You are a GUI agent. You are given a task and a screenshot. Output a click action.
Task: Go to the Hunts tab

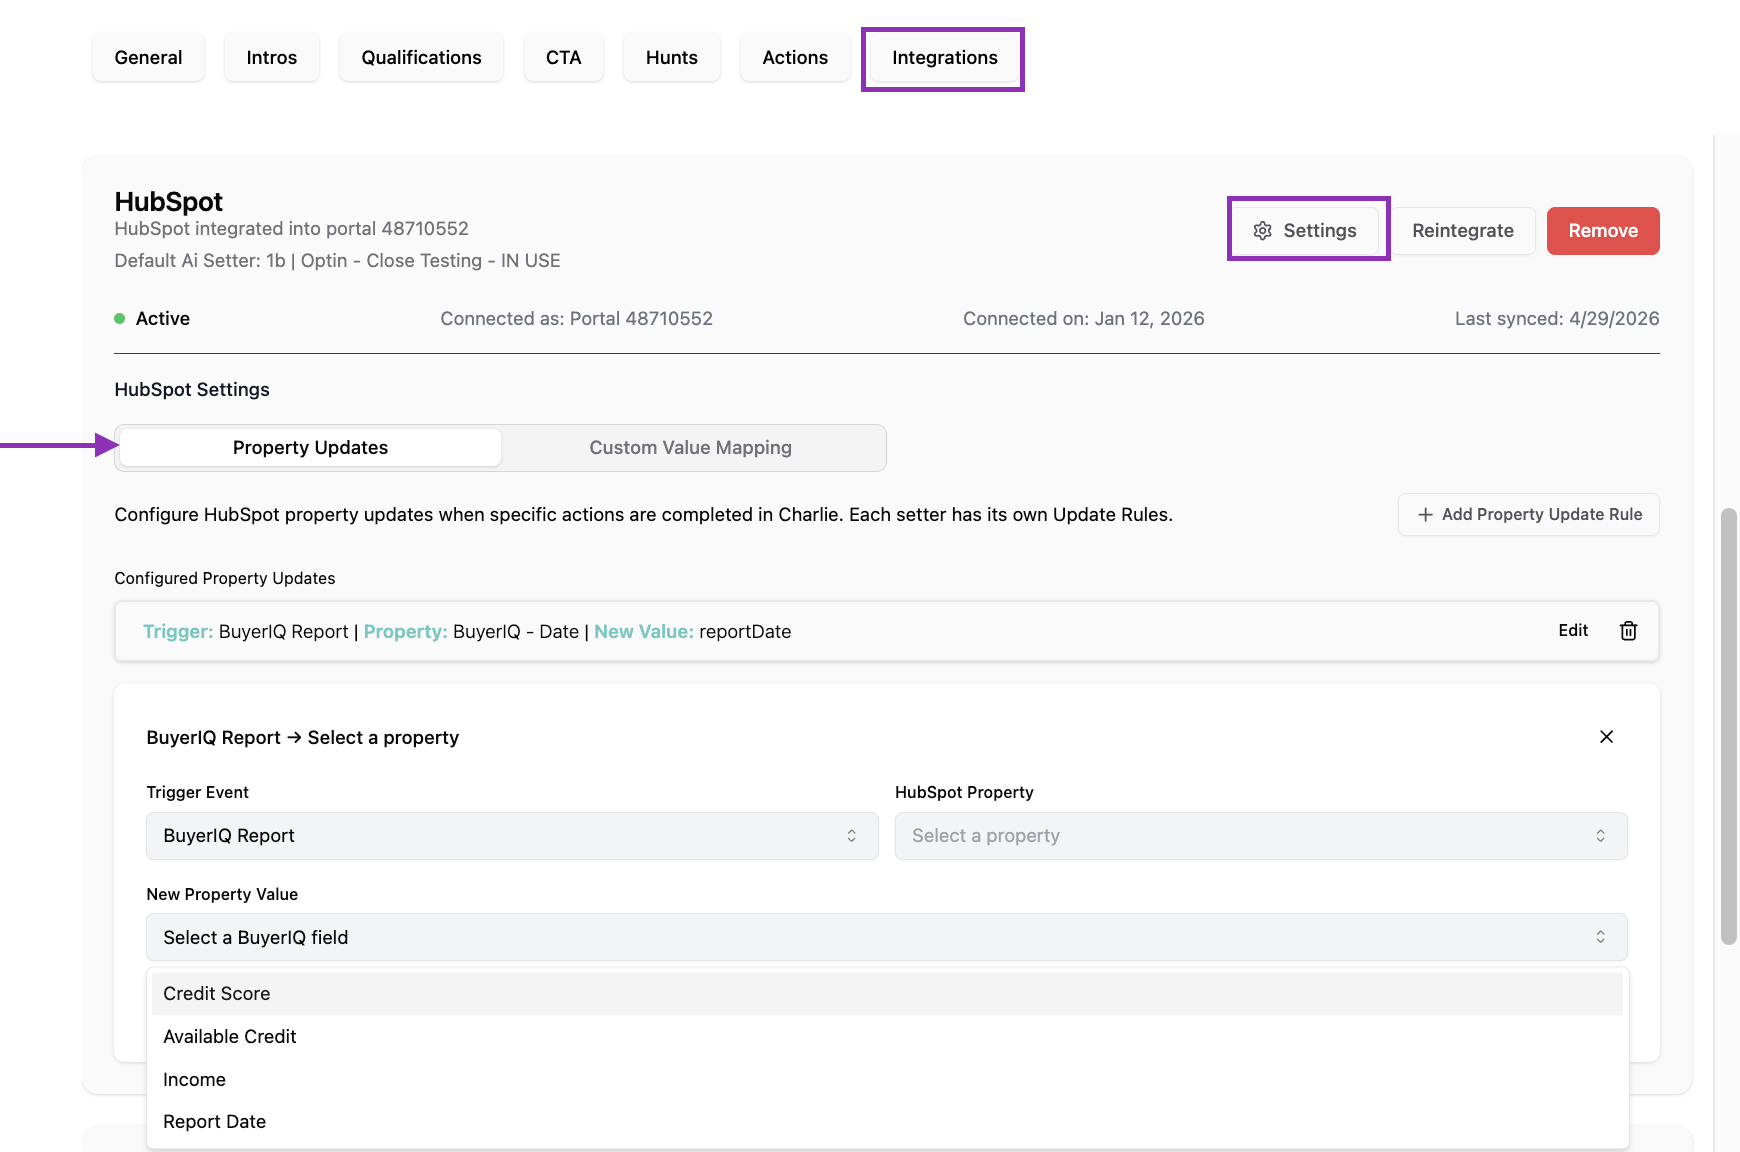click(x=672, y=58)
